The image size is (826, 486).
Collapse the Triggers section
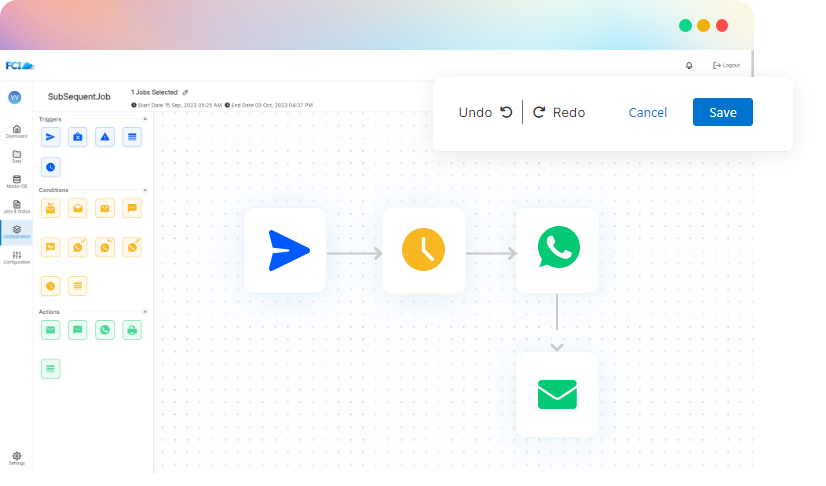click(144, 119)
